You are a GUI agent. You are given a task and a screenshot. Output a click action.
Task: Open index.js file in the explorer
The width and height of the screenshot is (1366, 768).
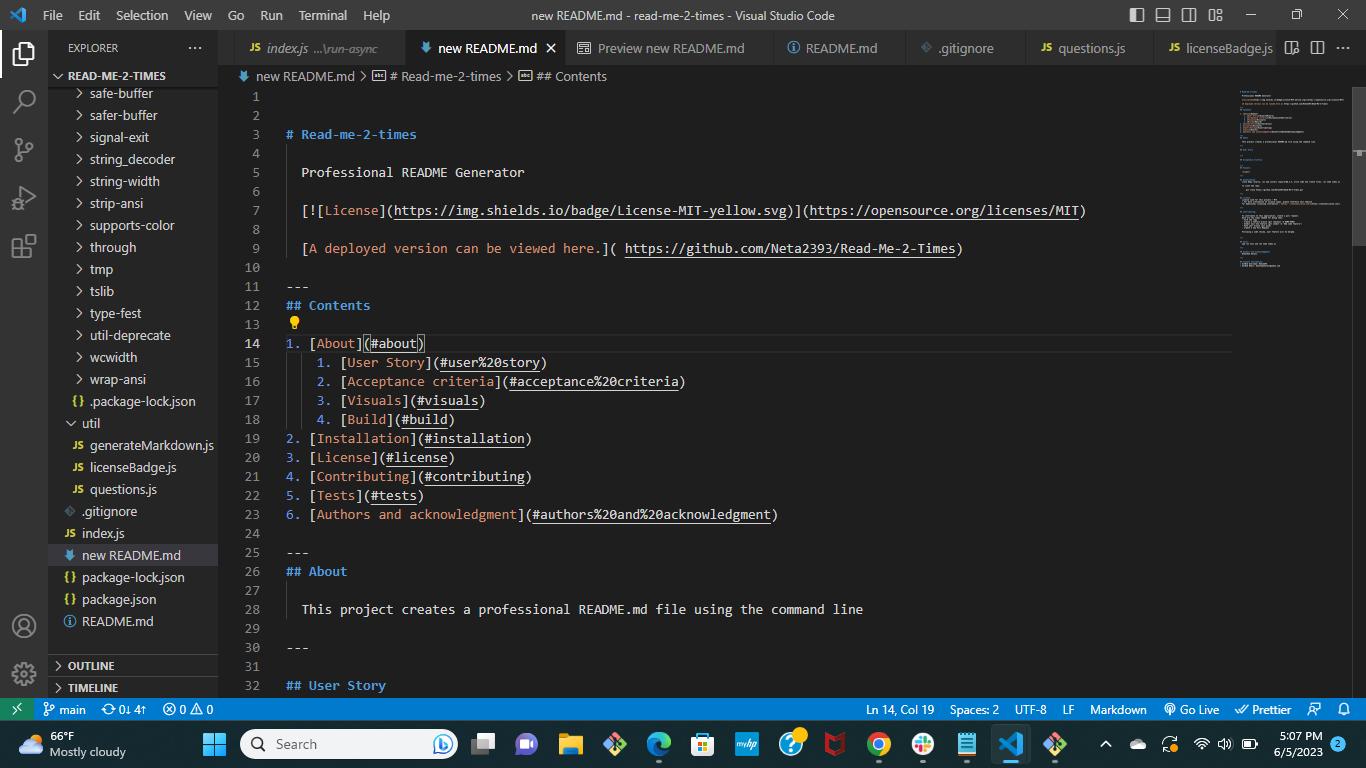click(133, 533)
